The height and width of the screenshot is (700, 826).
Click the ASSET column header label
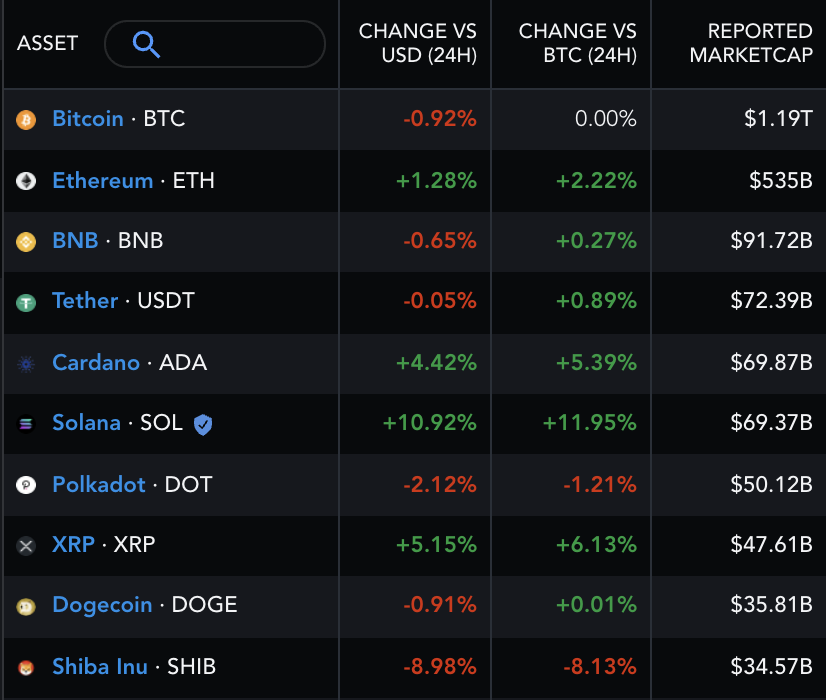tap(47, 43)
